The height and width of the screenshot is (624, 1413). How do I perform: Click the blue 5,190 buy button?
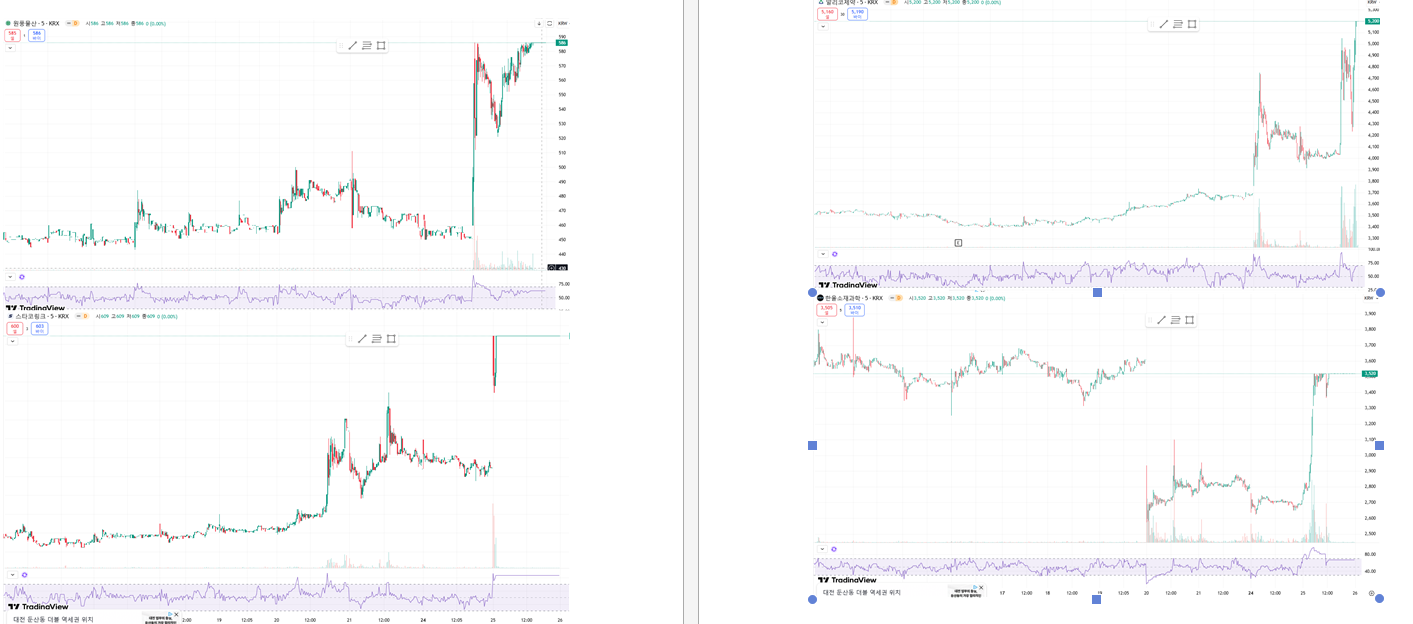857,14
